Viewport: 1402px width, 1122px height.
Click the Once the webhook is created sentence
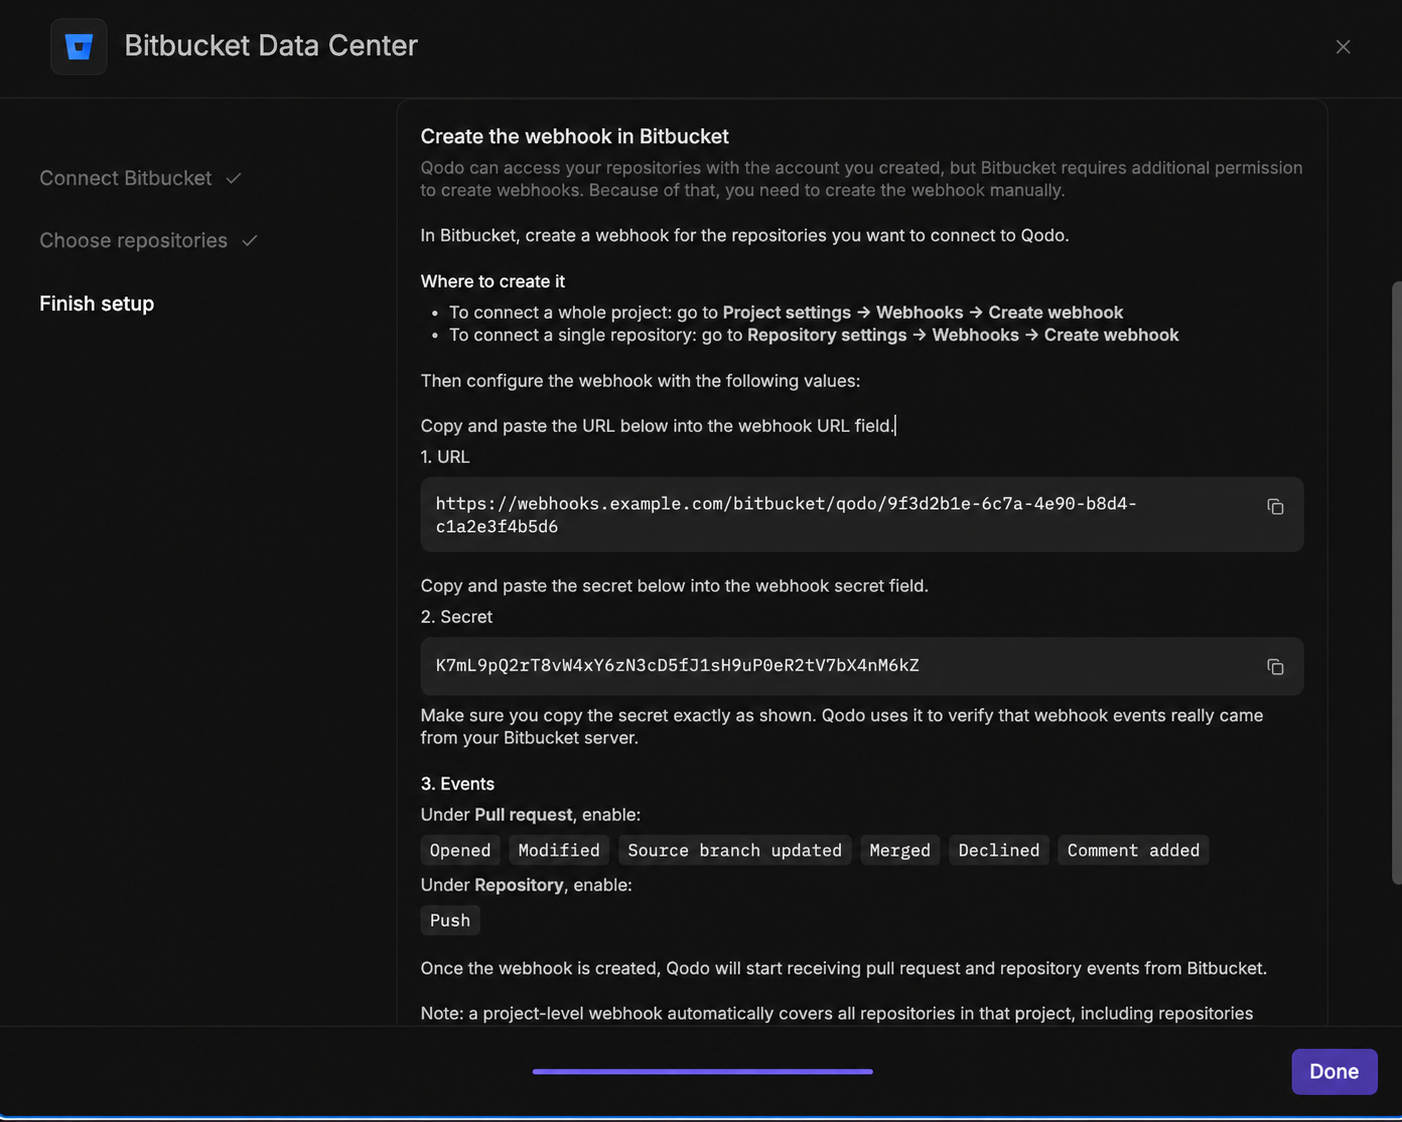[844, 969]
